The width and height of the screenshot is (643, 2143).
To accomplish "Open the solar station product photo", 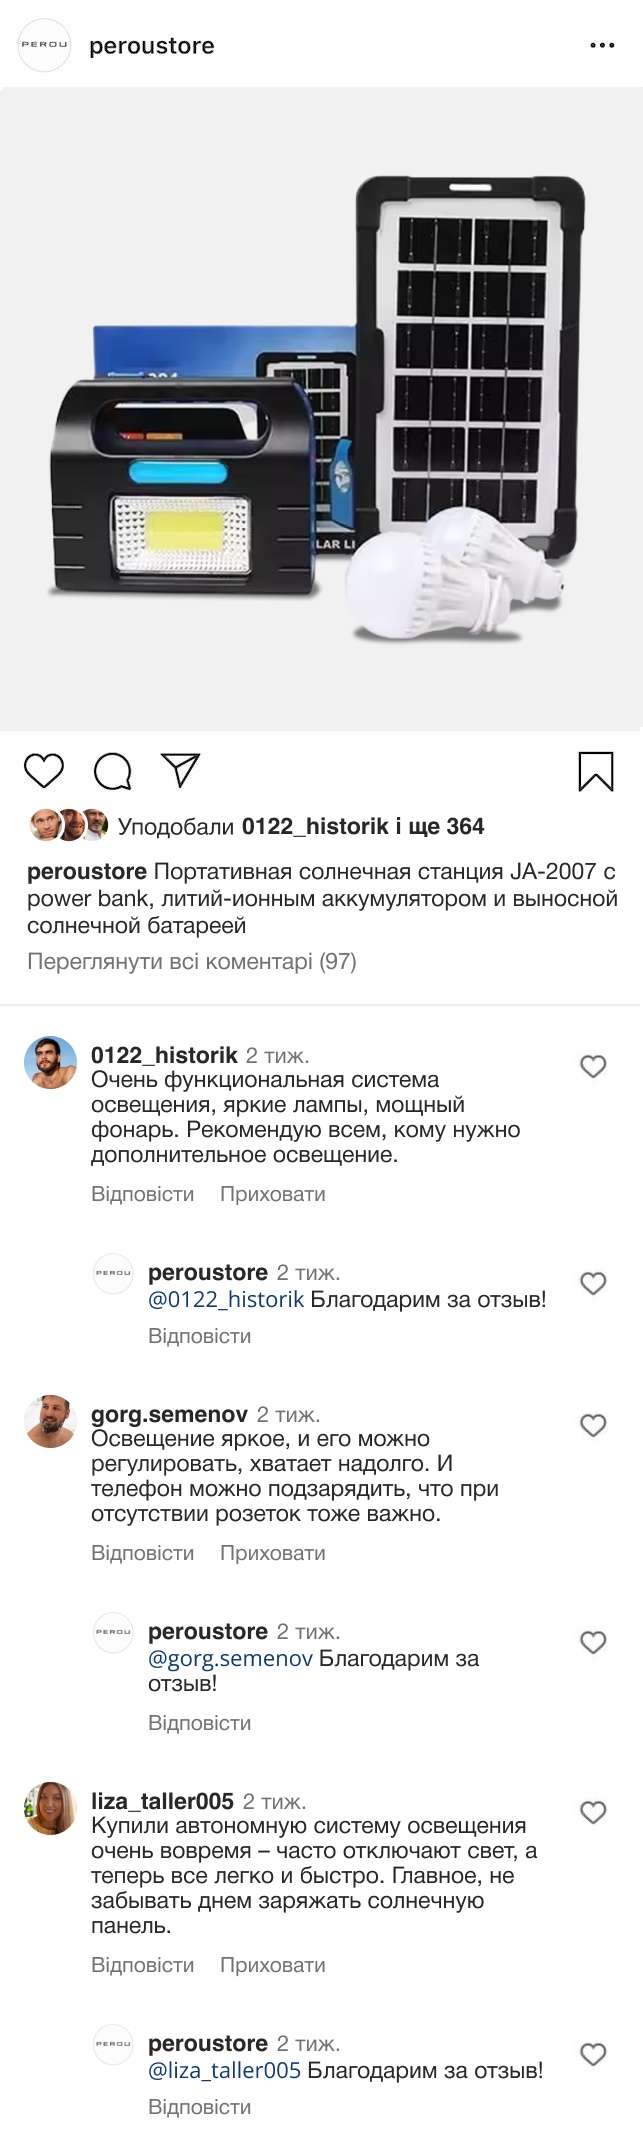I will pyautogui.click(x=321, y=410).
